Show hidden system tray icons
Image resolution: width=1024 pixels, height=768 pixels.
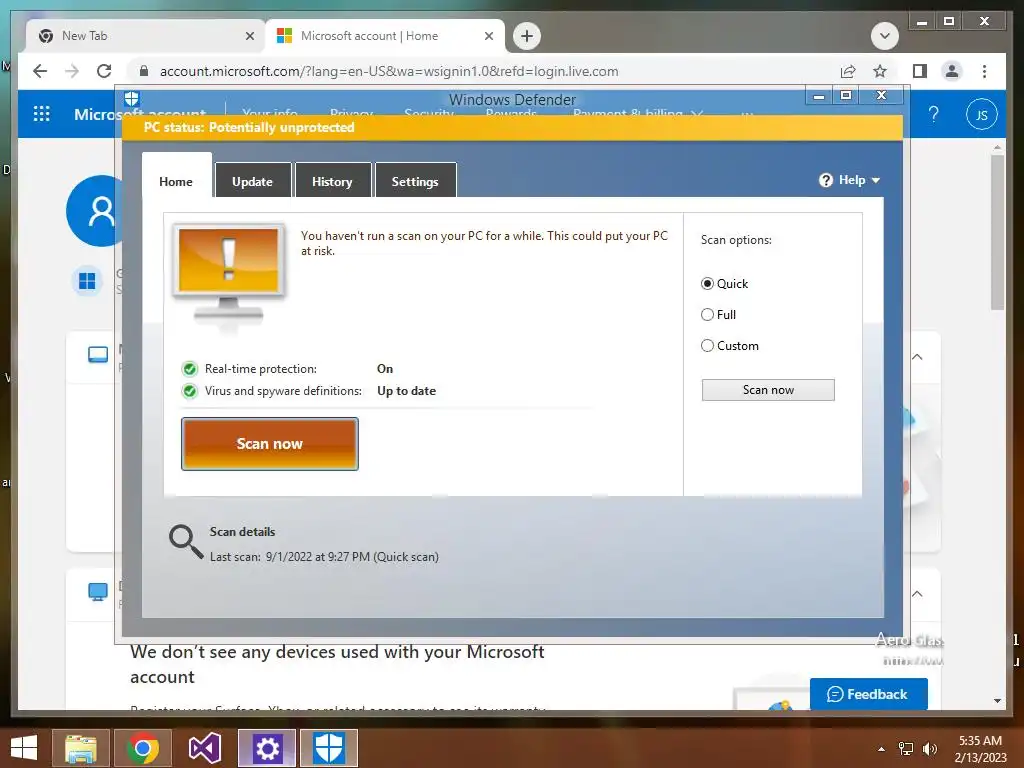[x=882, y=749]
